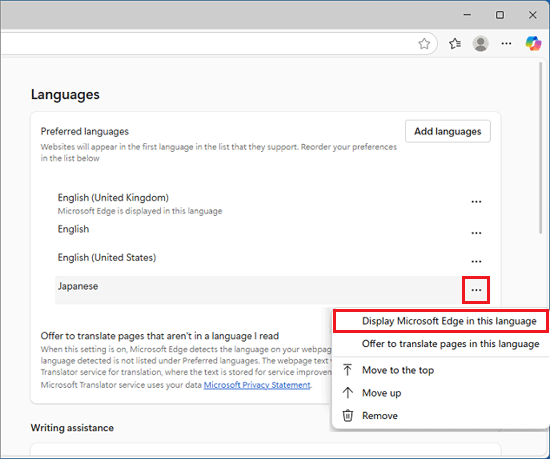
Task: Click the Move to the top arrow icon
Action: [347, 370]
